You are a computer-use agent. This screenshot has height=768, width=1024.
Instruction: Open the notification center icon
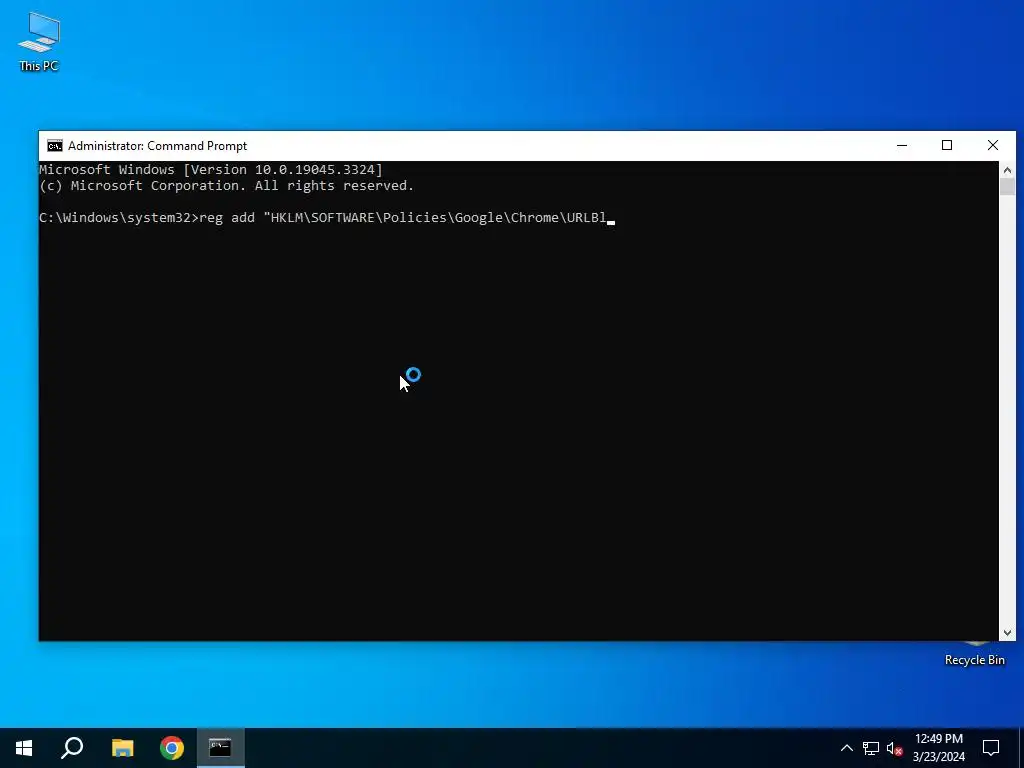991,748
